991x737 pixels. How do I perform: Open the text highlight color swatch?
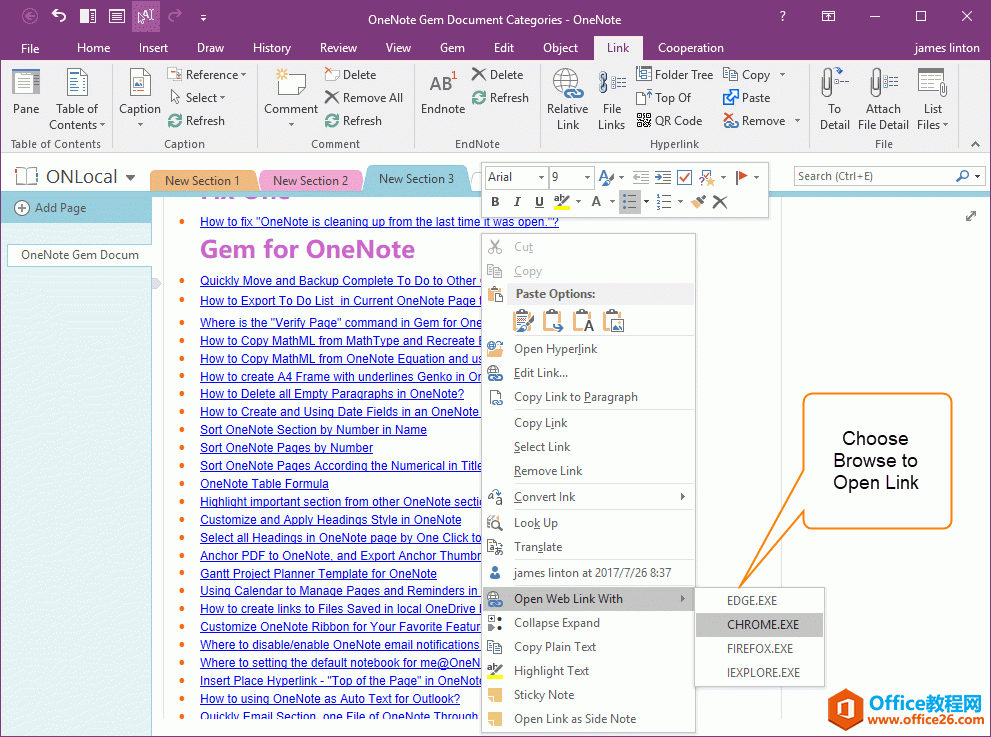[561, 202]
